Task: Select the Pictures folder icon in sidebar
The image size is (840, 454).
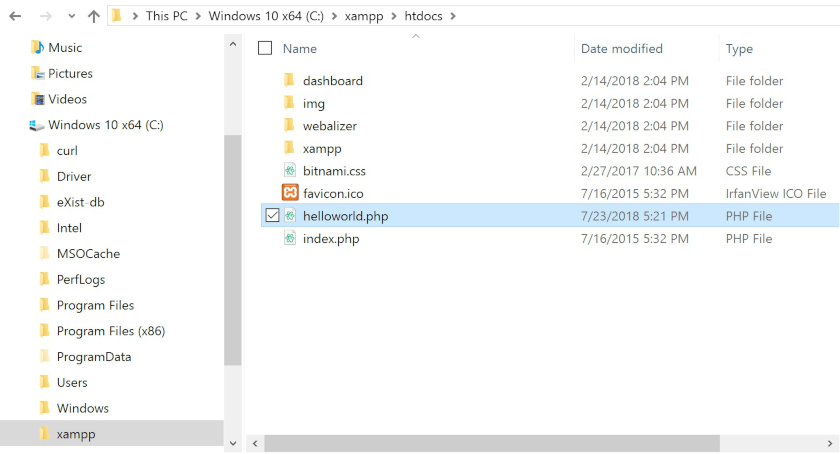Action: click(x=37, y=74)
